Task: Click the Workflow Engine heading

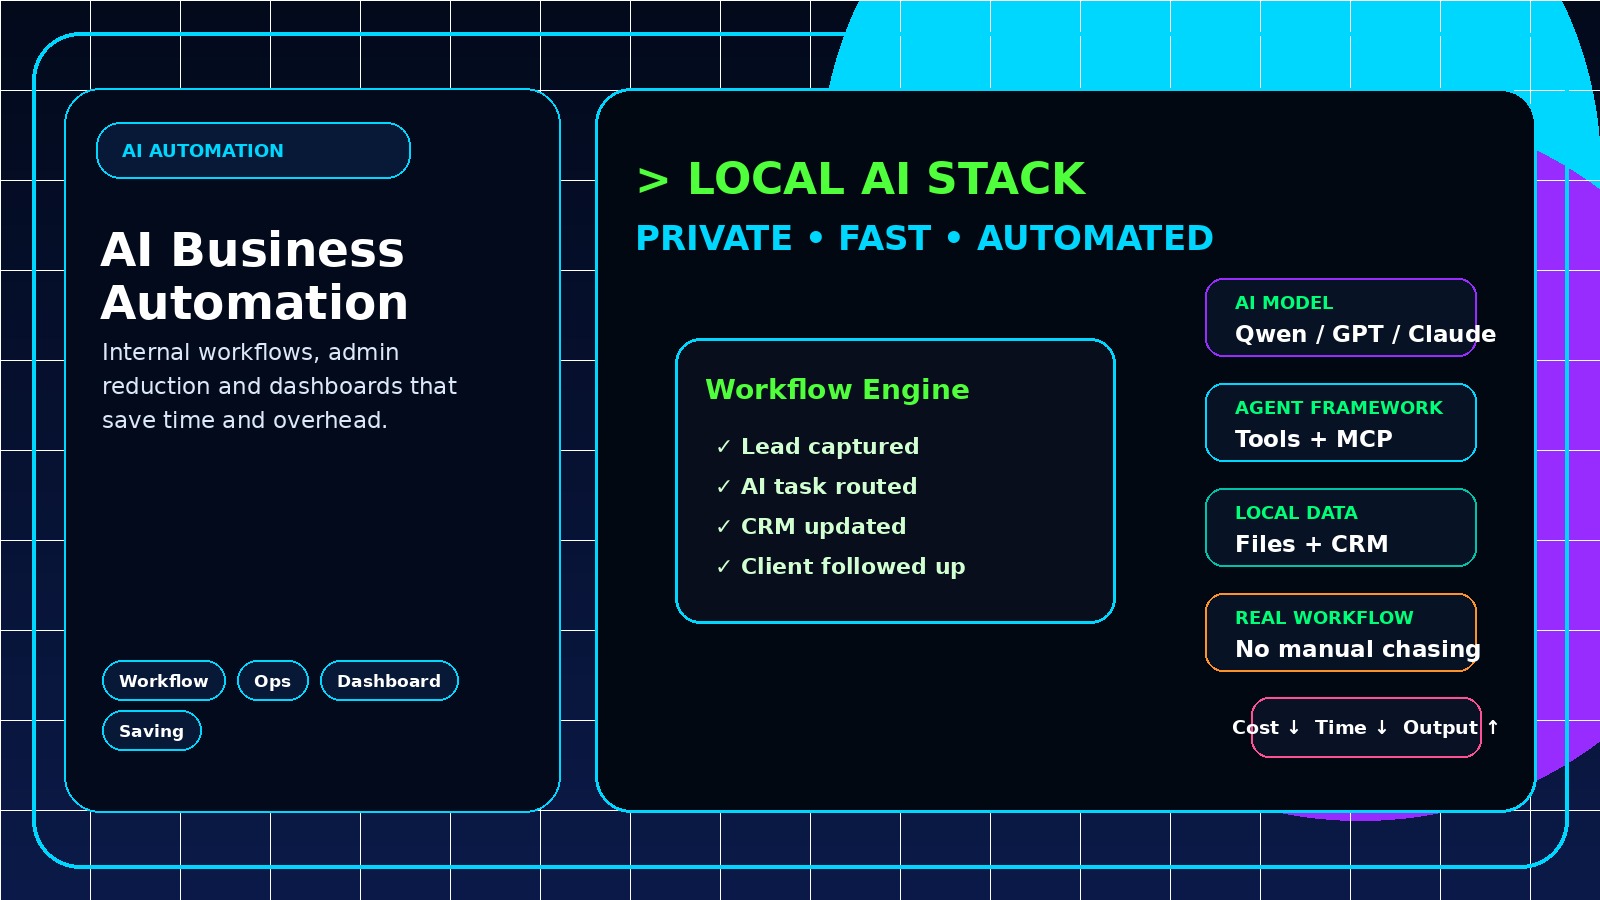Action: [x=837, y=389]
